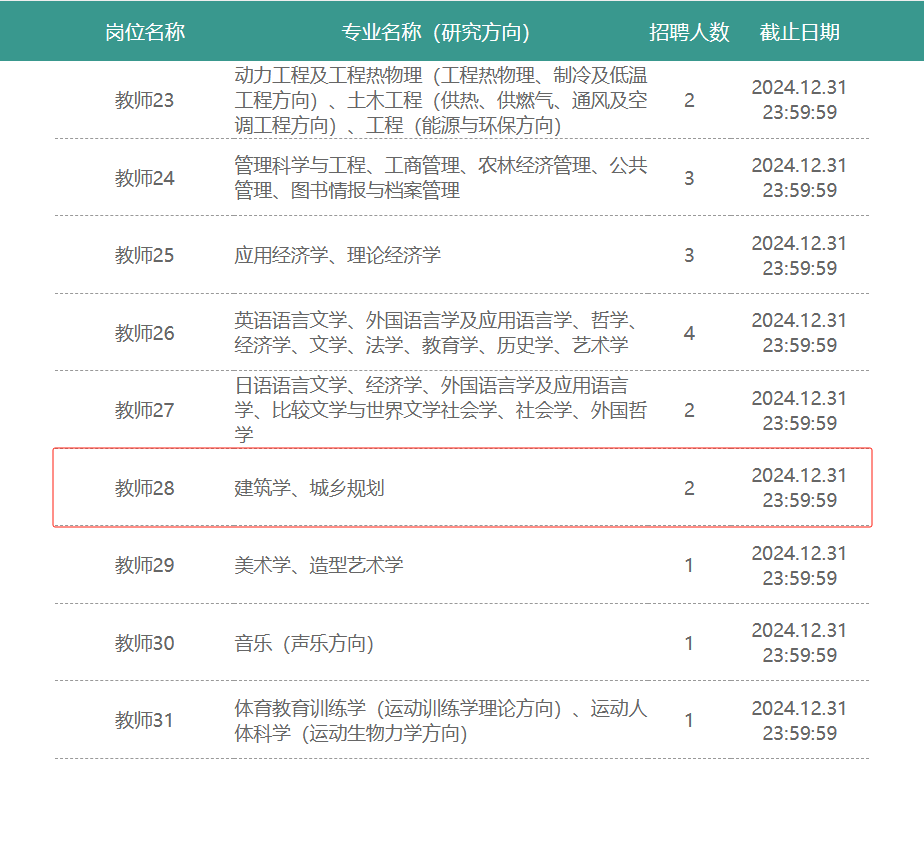Select the 教师26 position name

(x=144, y=333)
